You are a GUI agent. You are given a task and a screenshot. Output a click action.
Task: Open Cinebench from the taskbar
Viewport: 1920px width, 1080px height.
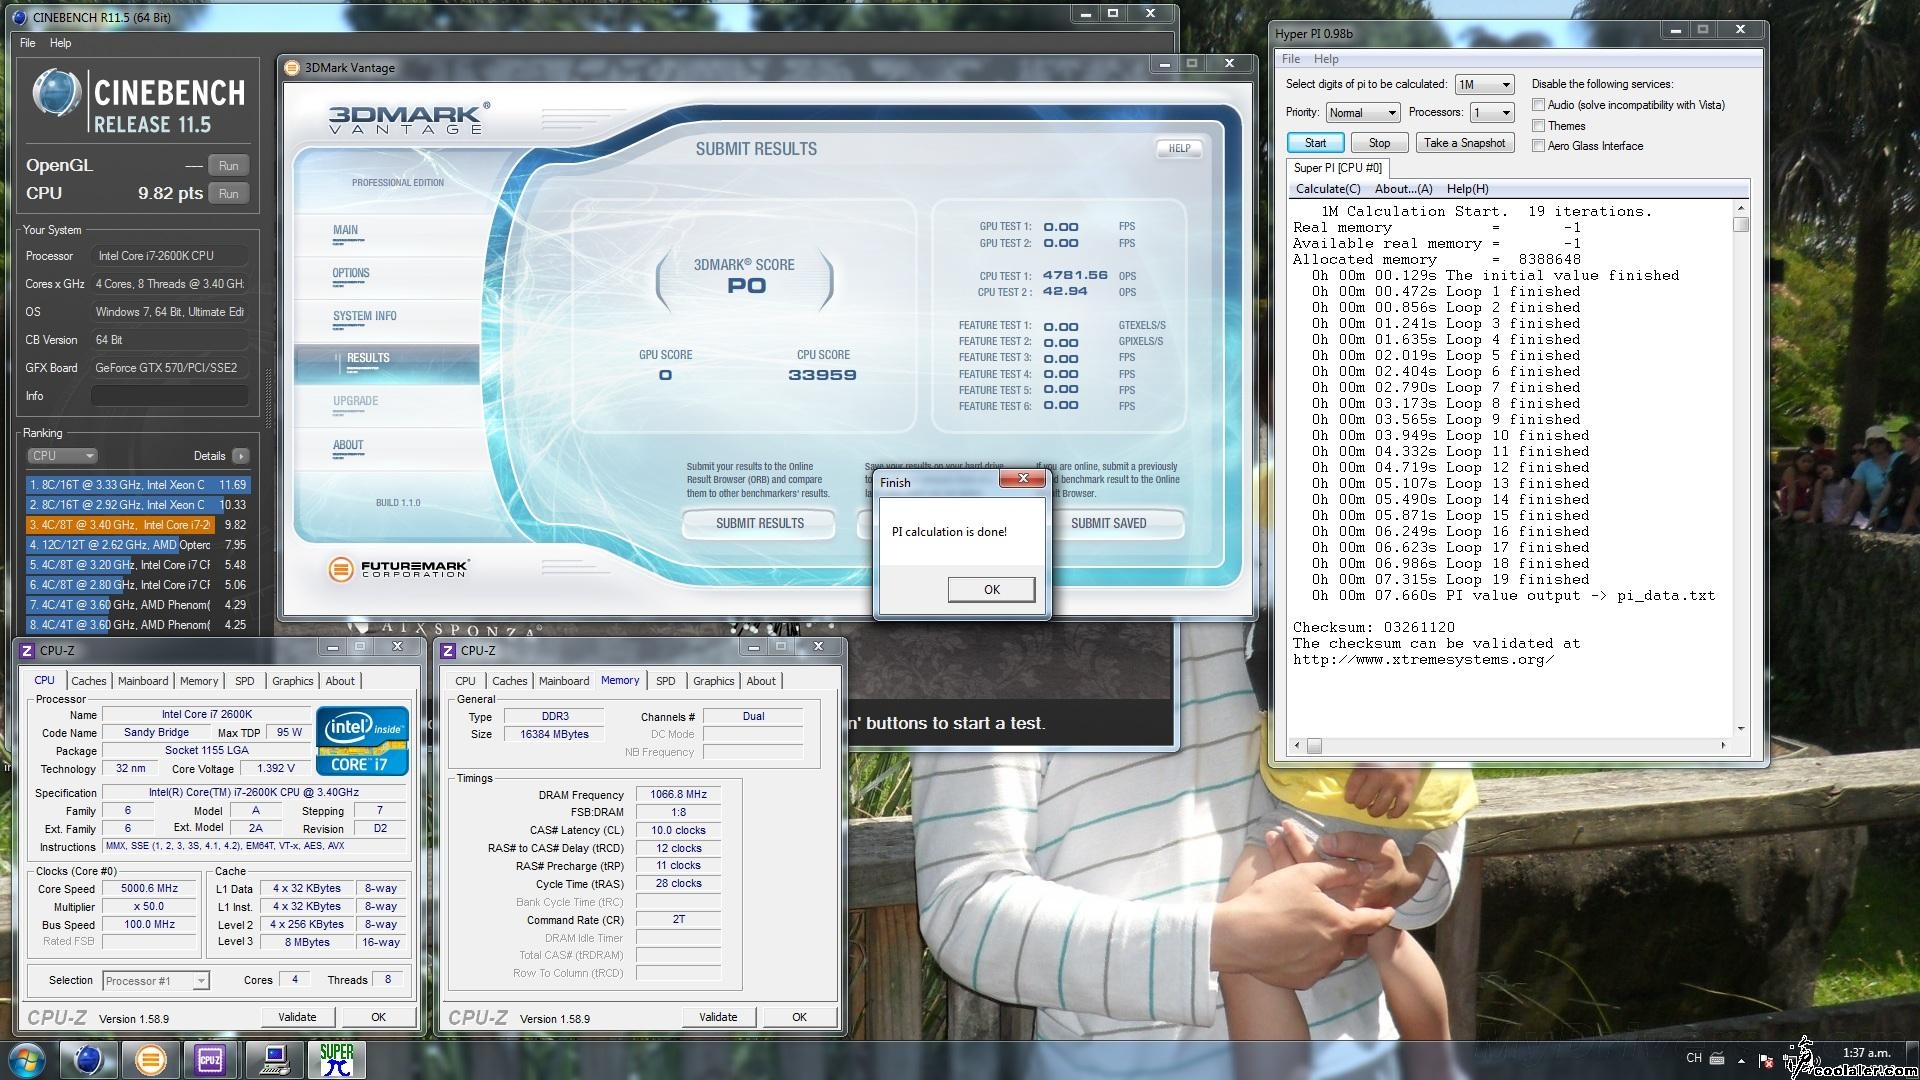pyautogui.click(x=88, y=1059)
